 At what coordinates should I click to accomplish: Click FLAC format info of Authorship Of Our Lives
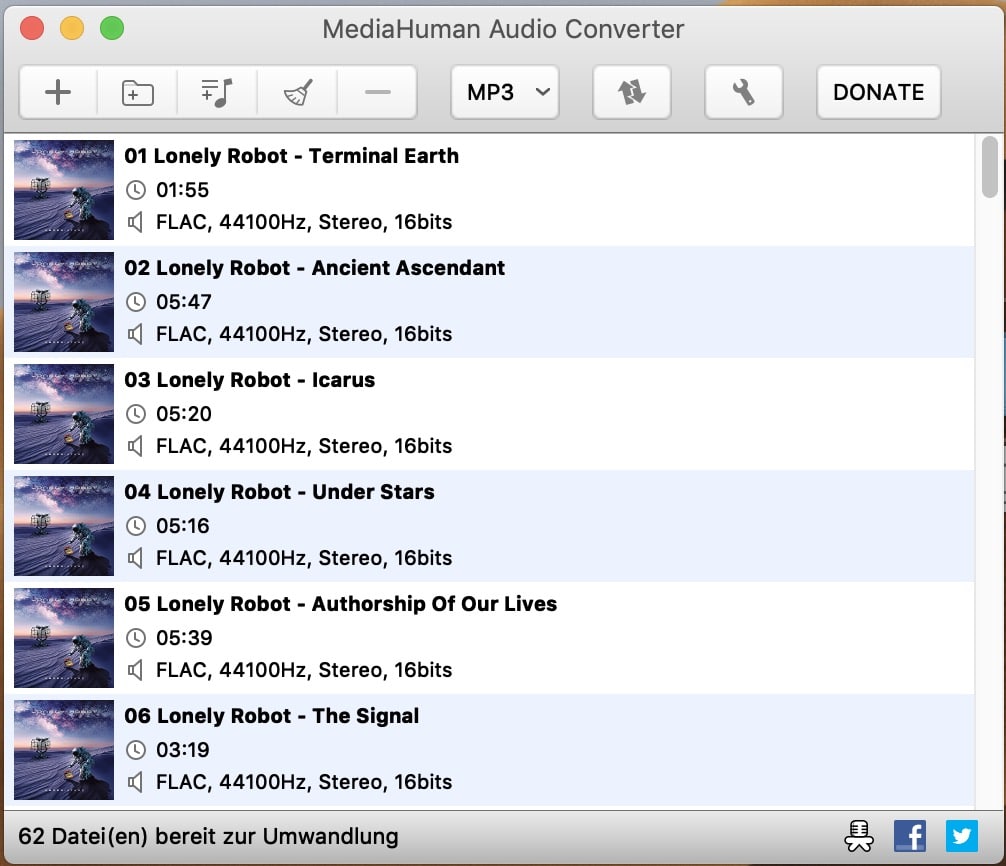coord(304,670)
